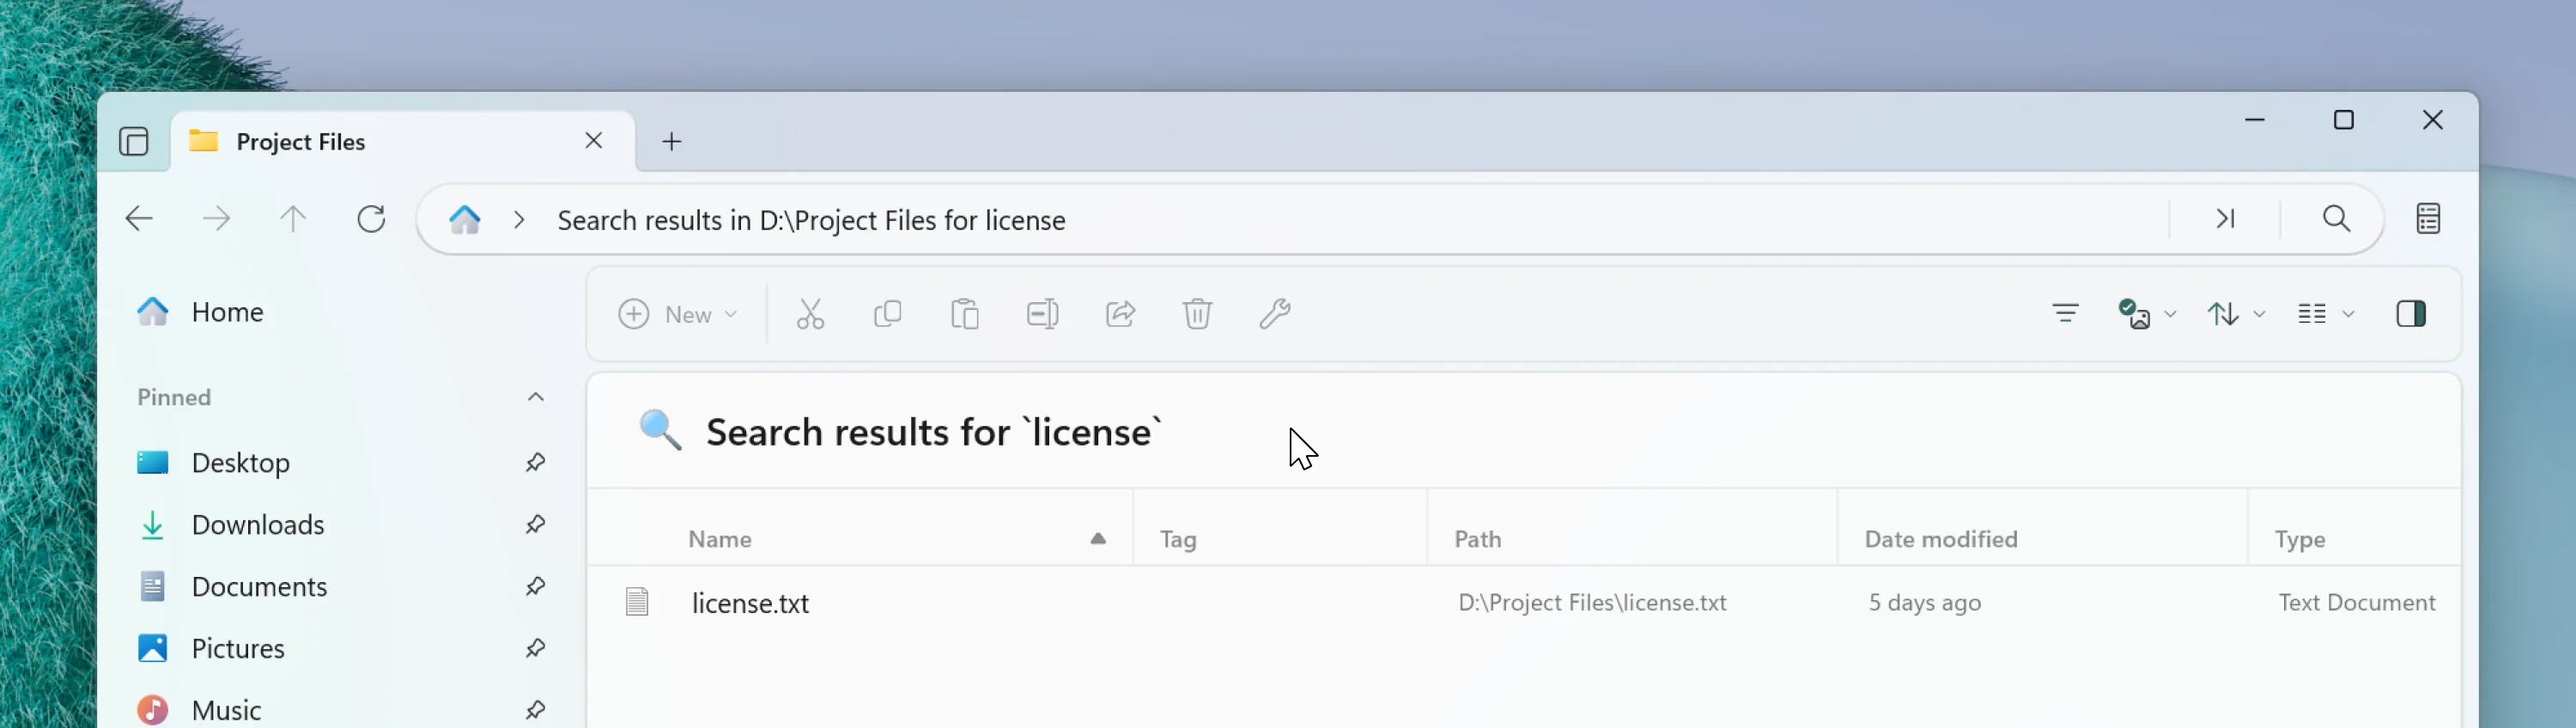Select the Project Files tab
2576x728 pixels.
pyautogui.click(x=300, y=141)
